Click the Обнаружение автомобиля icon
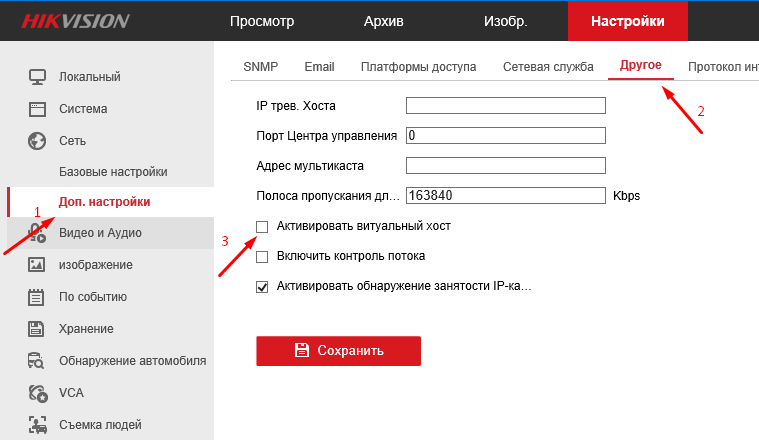759x440 pixels. click(x=37, y=361)
